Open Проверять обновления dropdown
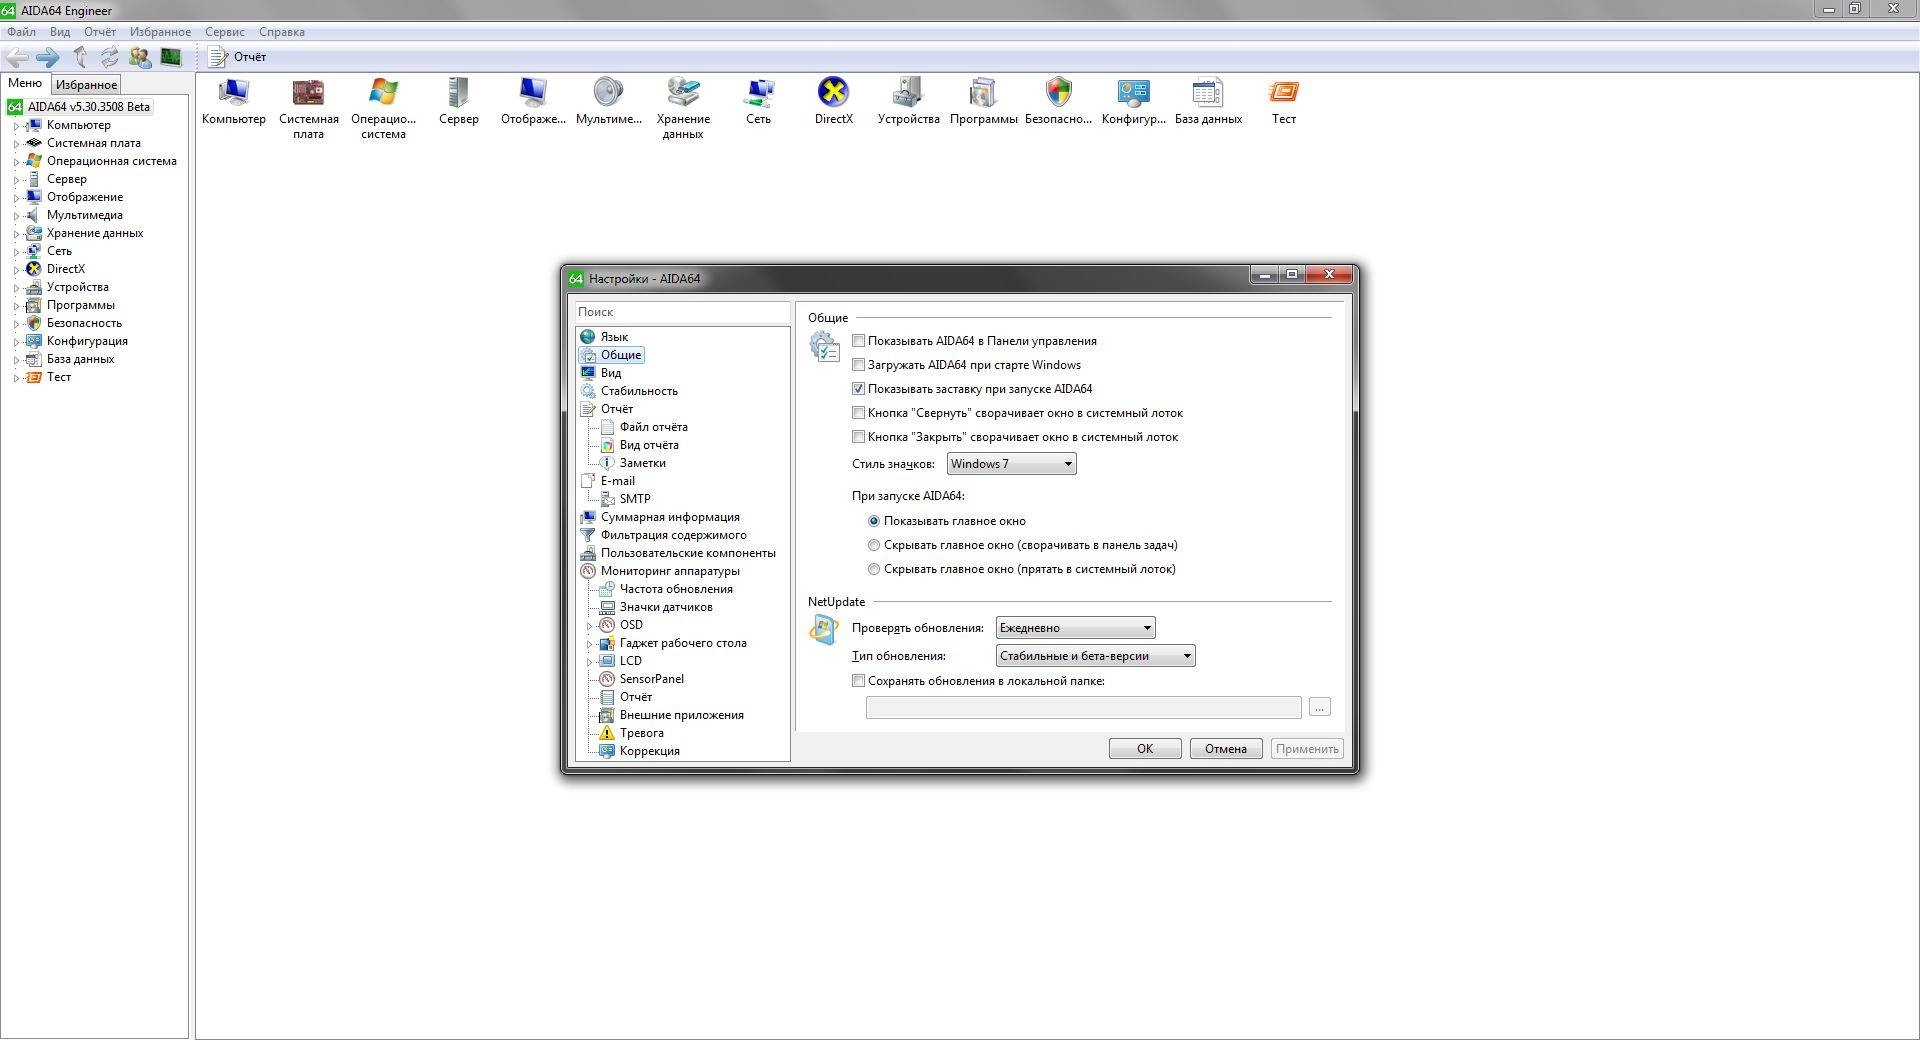Viewport: 1920px width, 1040px height. coord(1075,628)
